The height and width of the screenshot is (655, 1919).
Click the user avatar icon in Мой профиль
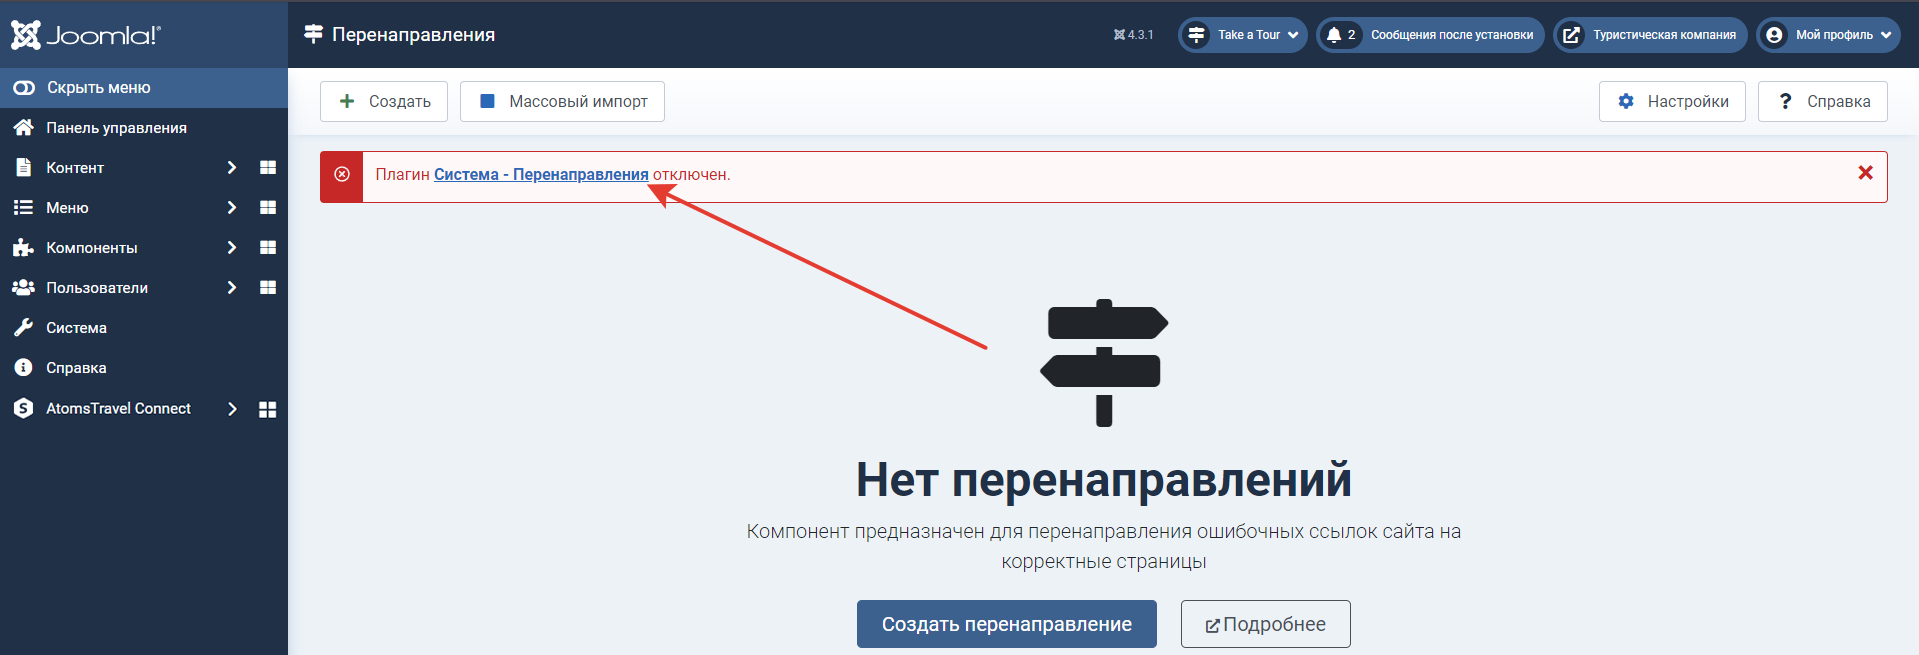coord(1774,35)
